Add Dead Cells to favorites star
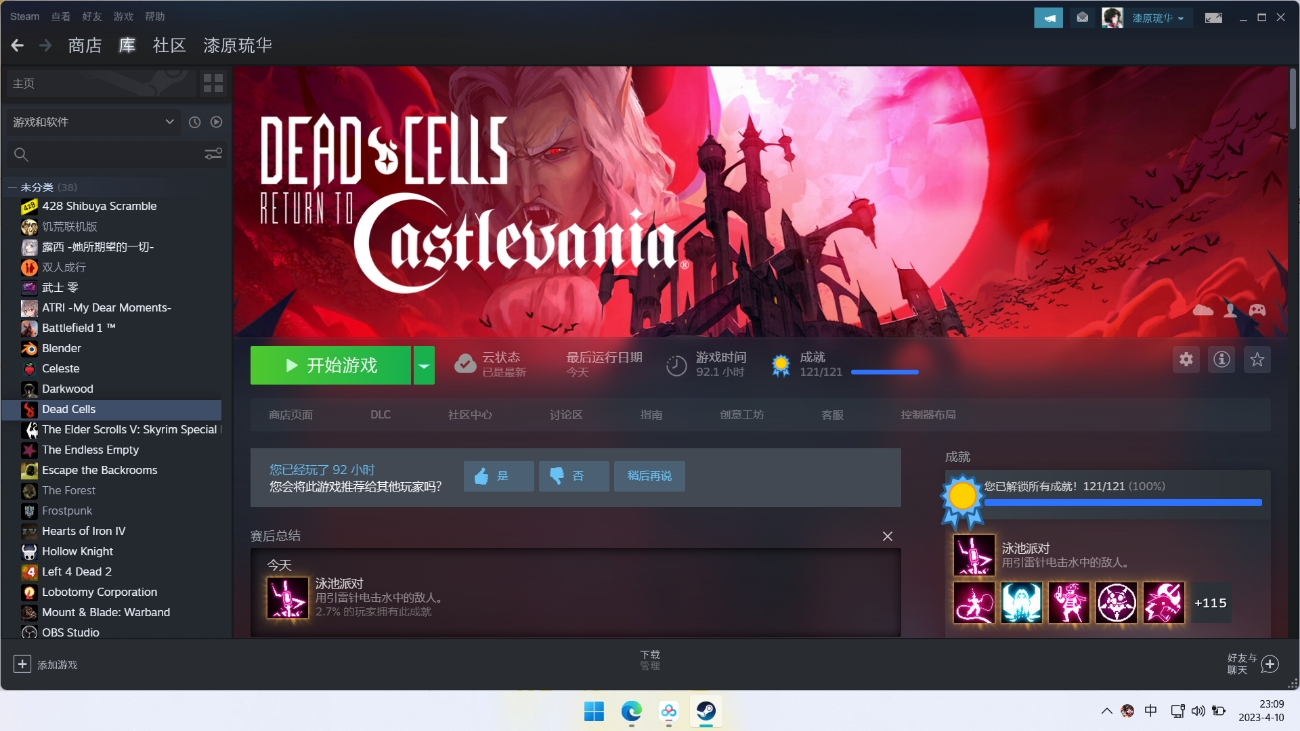 (x=1257, y=360)
